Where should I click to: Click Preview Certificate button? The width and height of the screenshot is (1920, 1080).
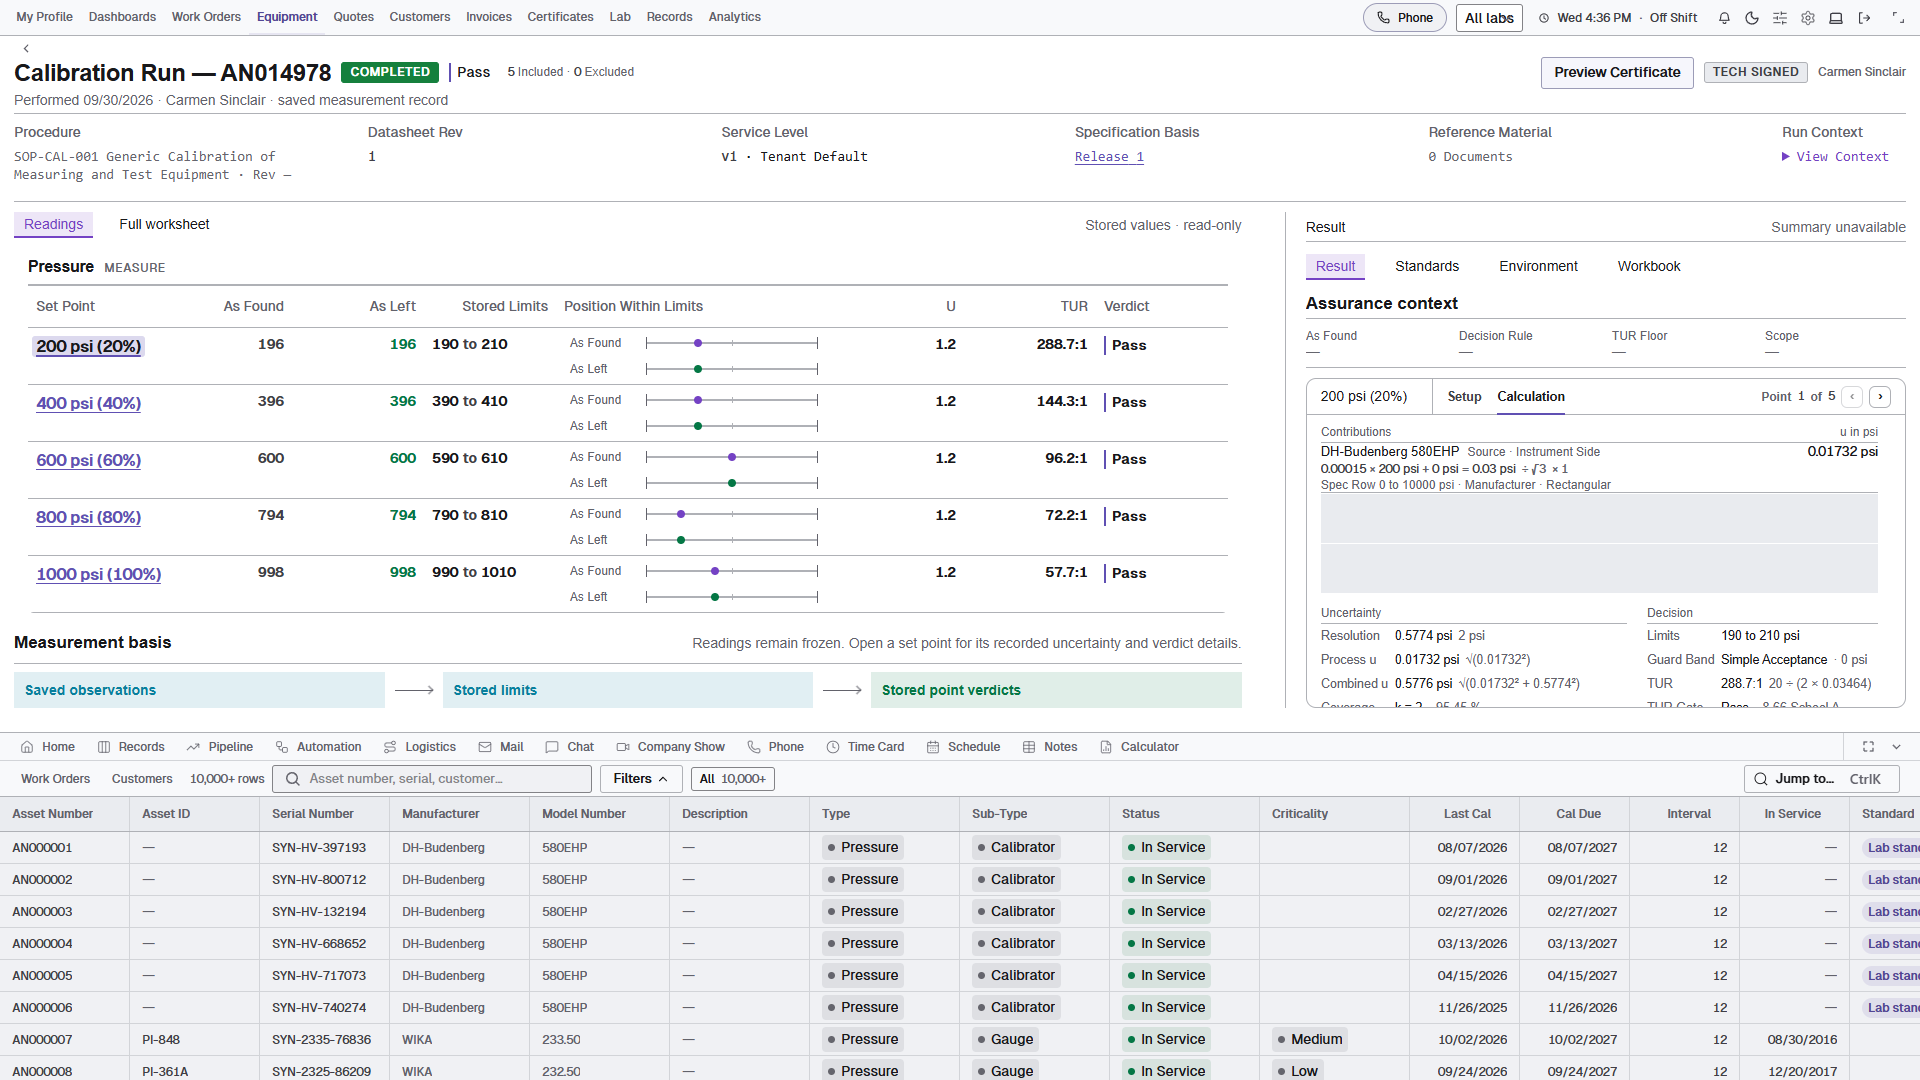click(x=1617, y=72)
